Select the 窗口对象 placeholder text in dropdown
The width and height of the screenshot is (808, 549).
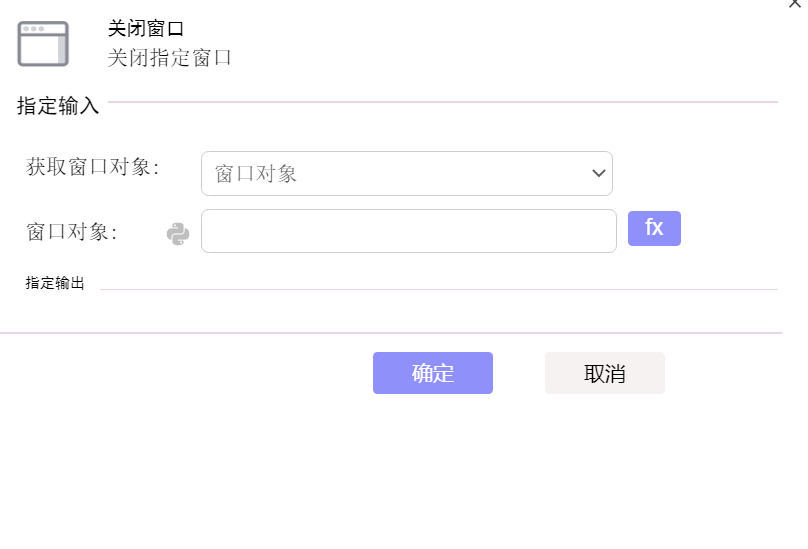tap(256, 174)
